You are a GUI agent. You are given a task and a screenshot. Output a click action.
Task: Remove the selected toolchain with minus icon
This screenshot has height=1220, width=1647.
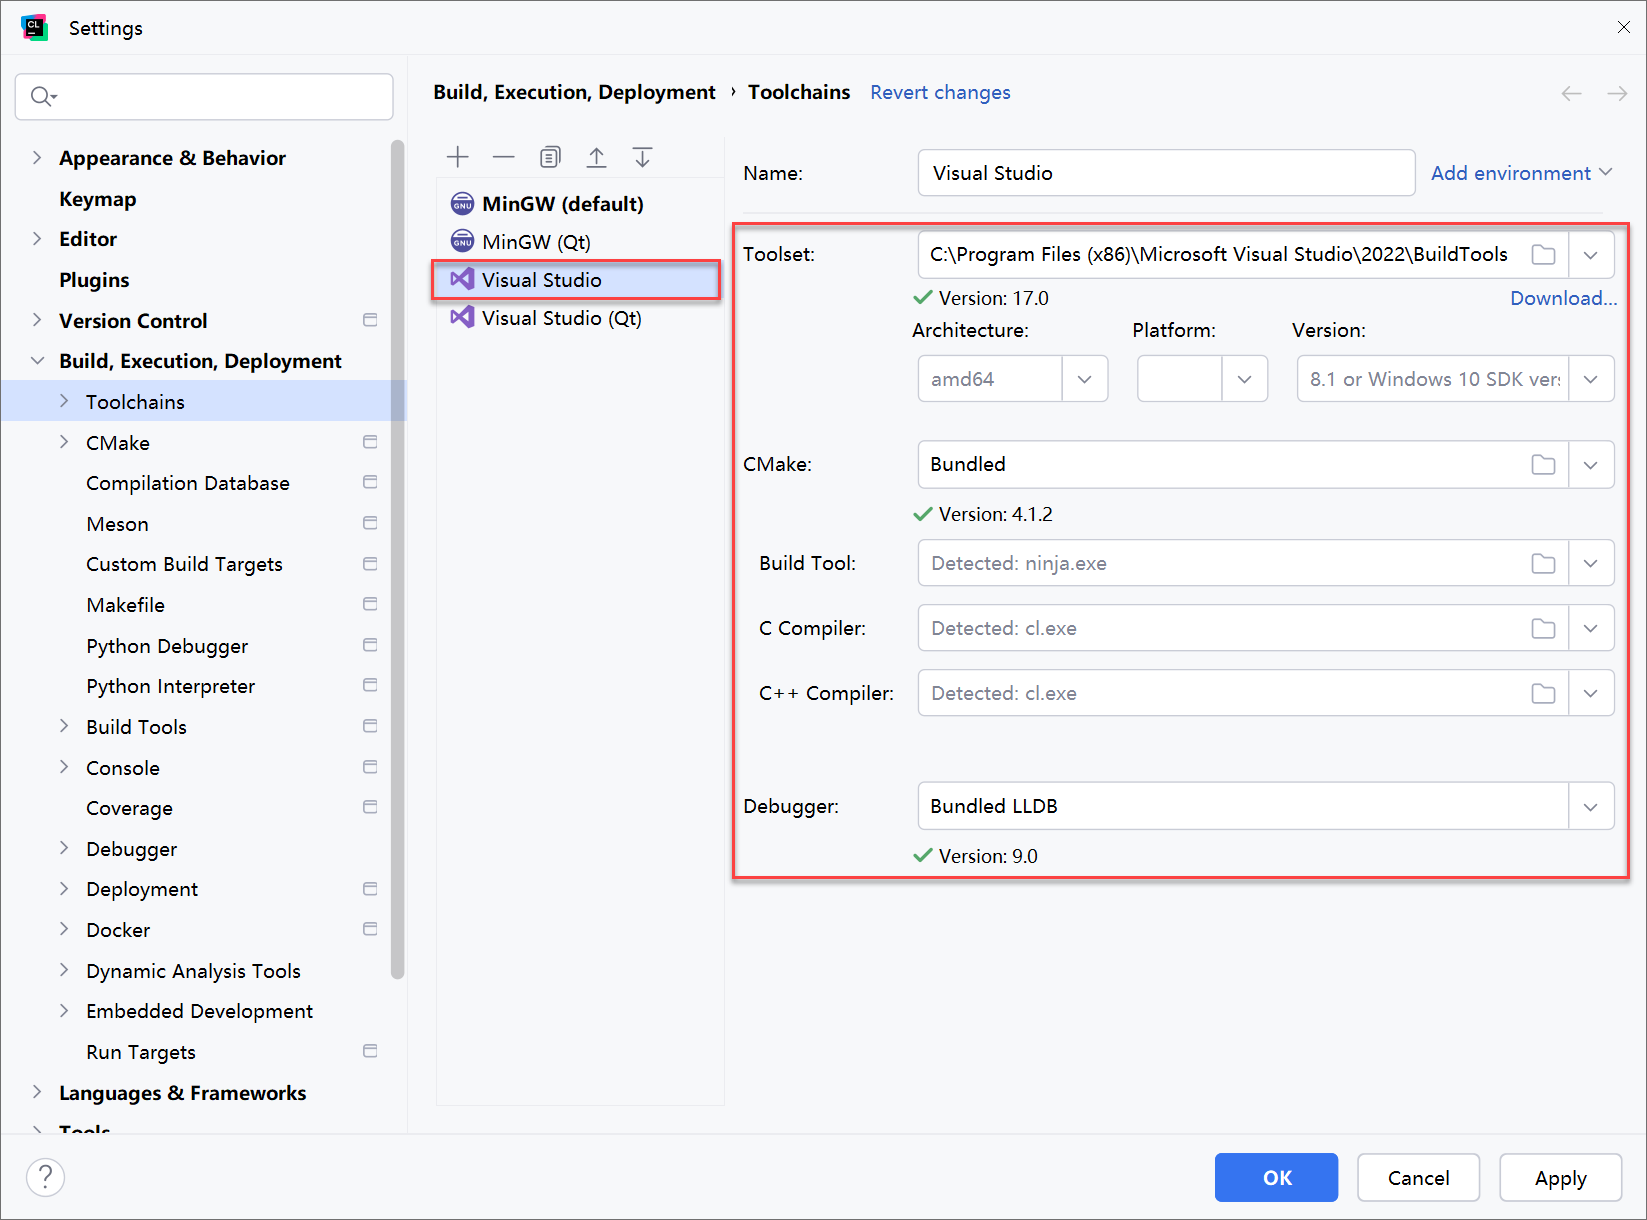(504, 157)
